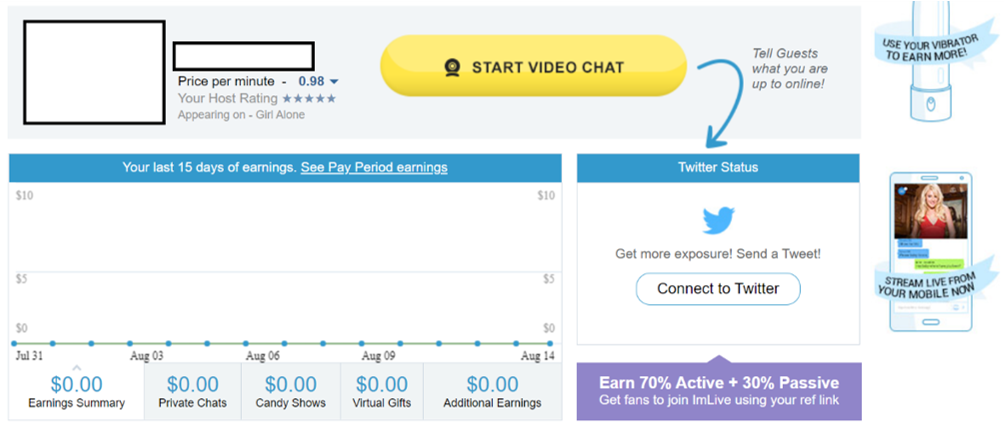Image resolution: width=1004 pixels, height=423 pixels.
Task: Select the 0.98 price value
Action: point(311,81)
